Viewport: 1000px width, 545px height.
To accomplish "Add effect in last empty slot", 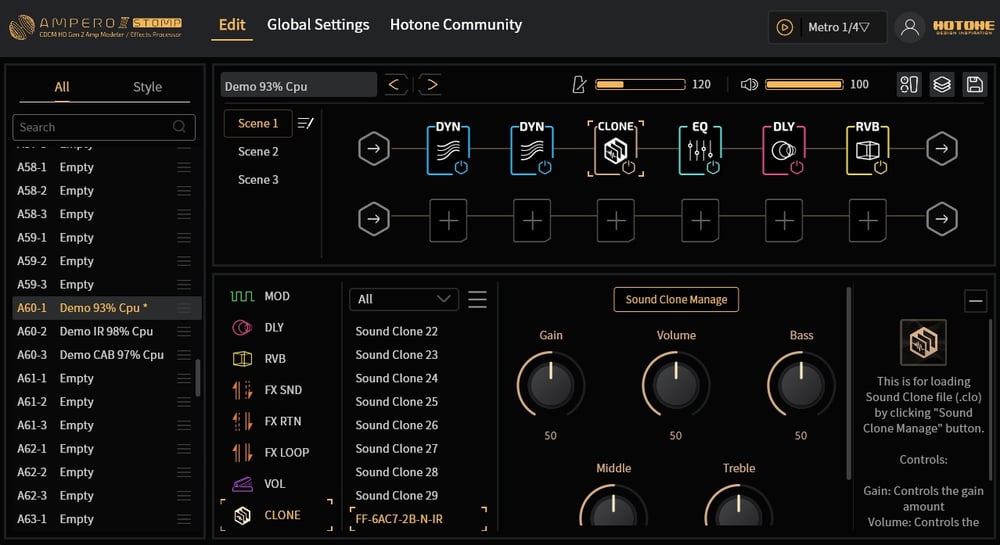I will [x=867, y=221].
